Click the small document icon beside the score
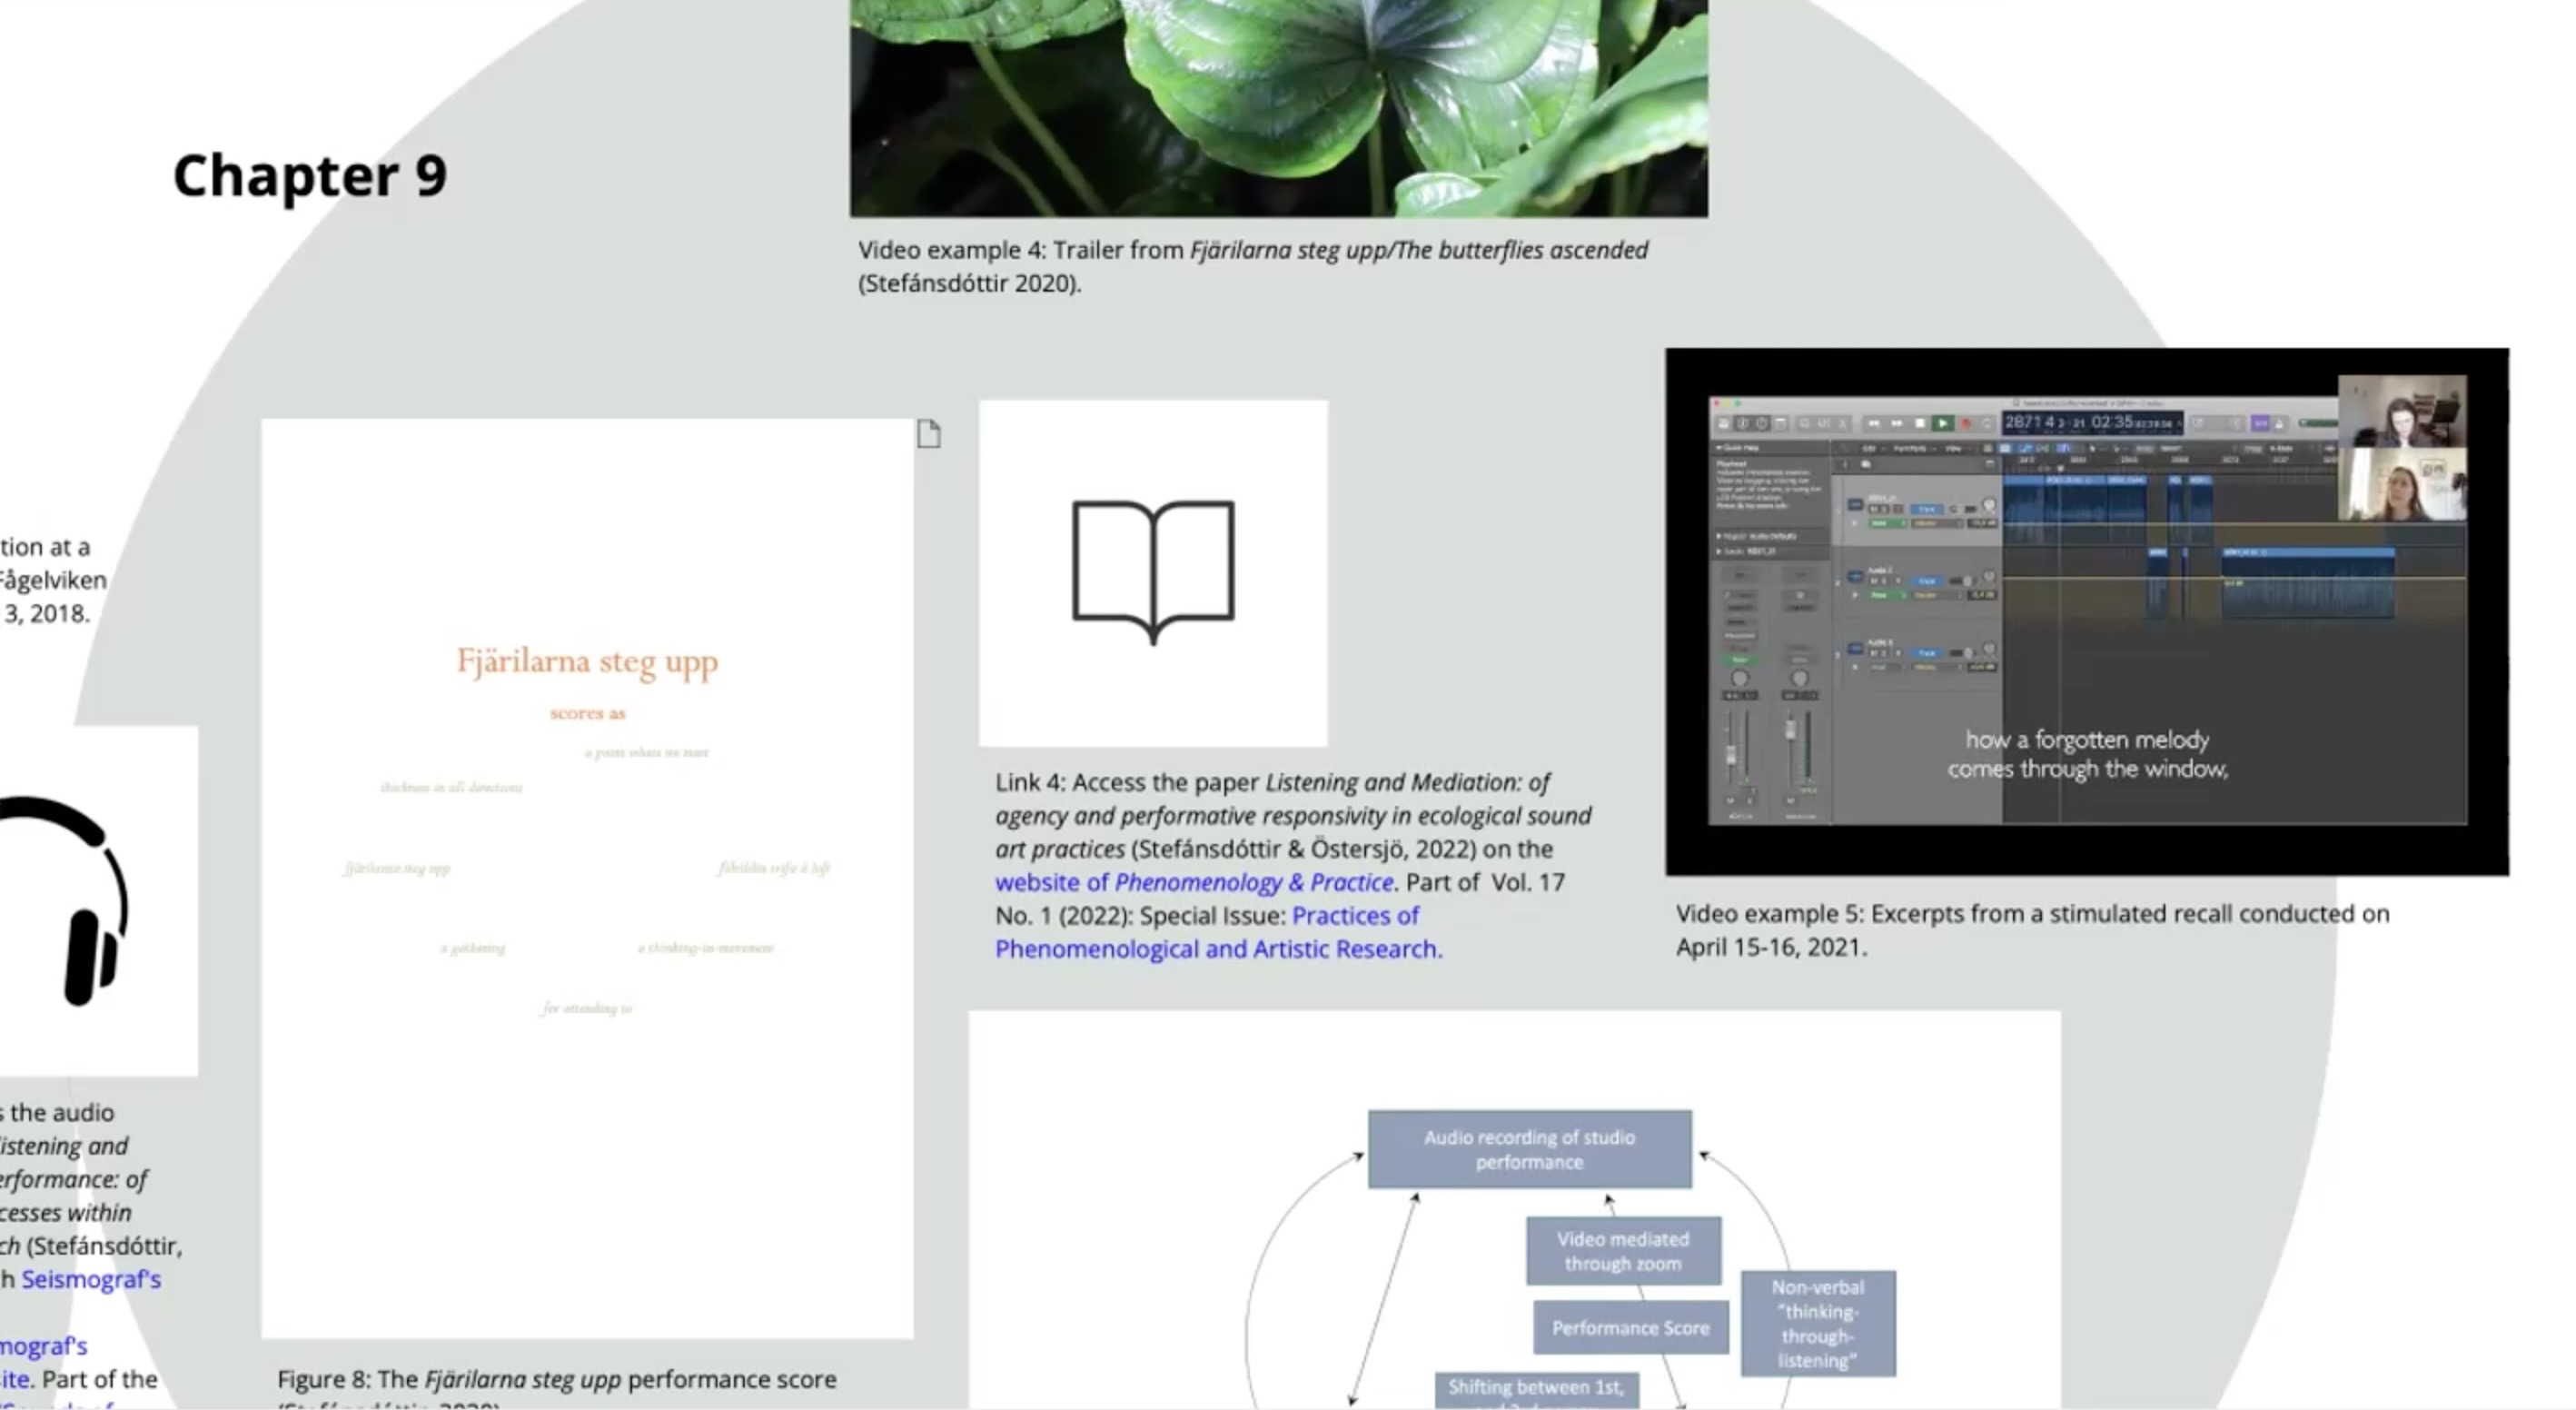 (928, 434)
